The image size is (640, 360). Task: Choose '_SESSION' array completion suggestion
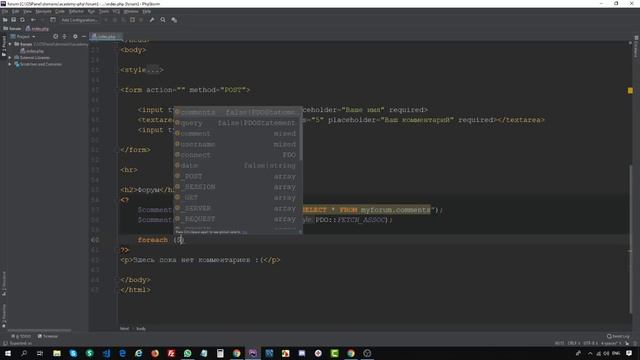tap(236, 187)
